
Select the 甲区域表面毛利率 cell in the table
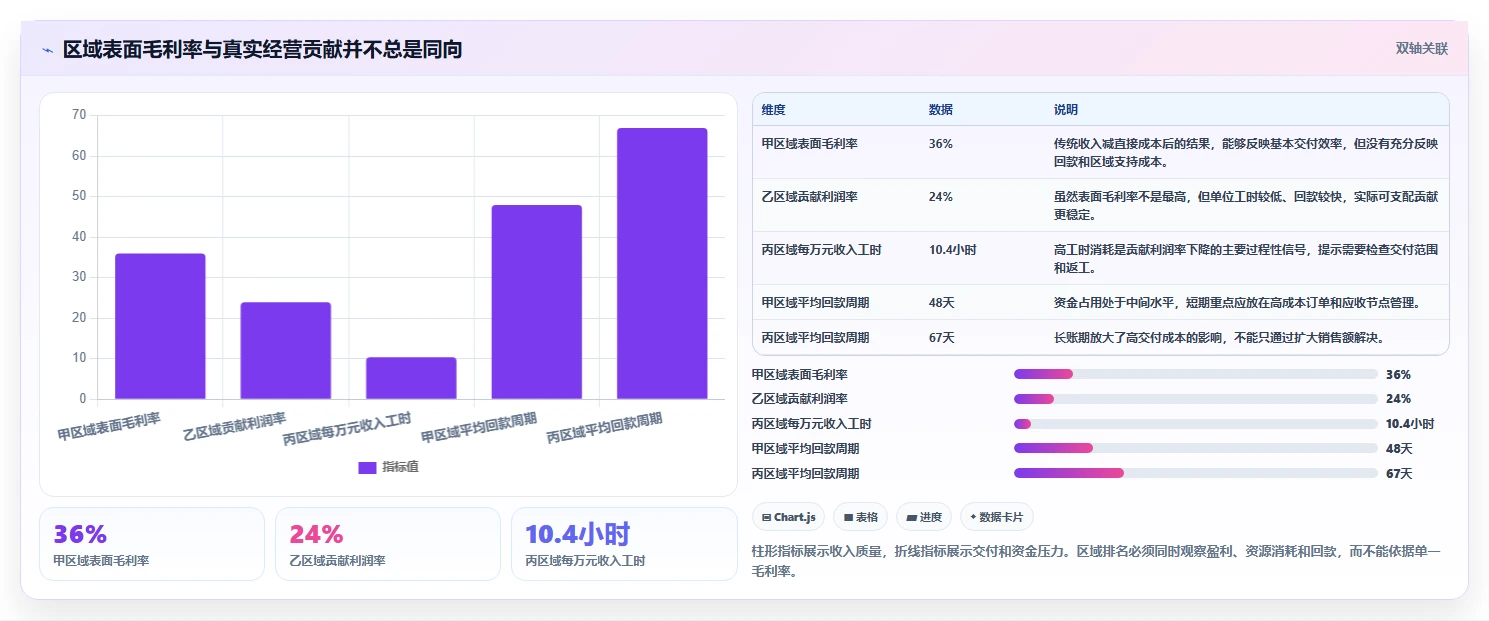pyautogui.click(x=809, y=144)
